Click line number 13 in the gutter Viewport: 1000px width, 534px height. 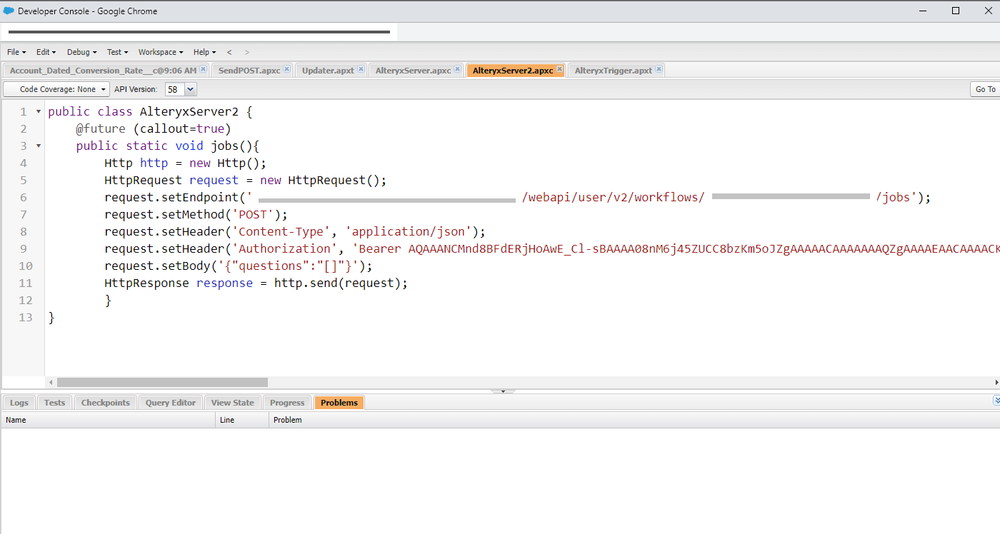26,318
